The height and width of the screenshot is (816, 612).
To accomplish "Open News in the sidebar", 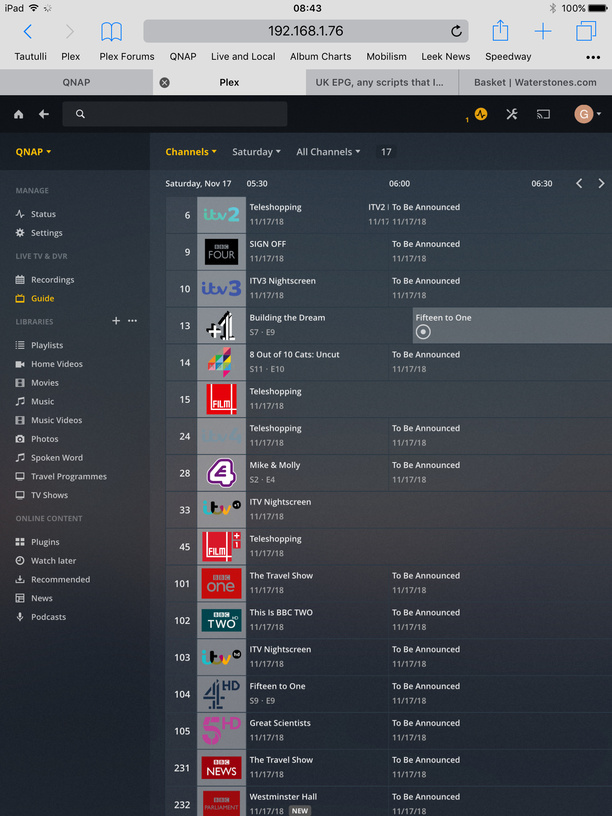I will 34,598.
